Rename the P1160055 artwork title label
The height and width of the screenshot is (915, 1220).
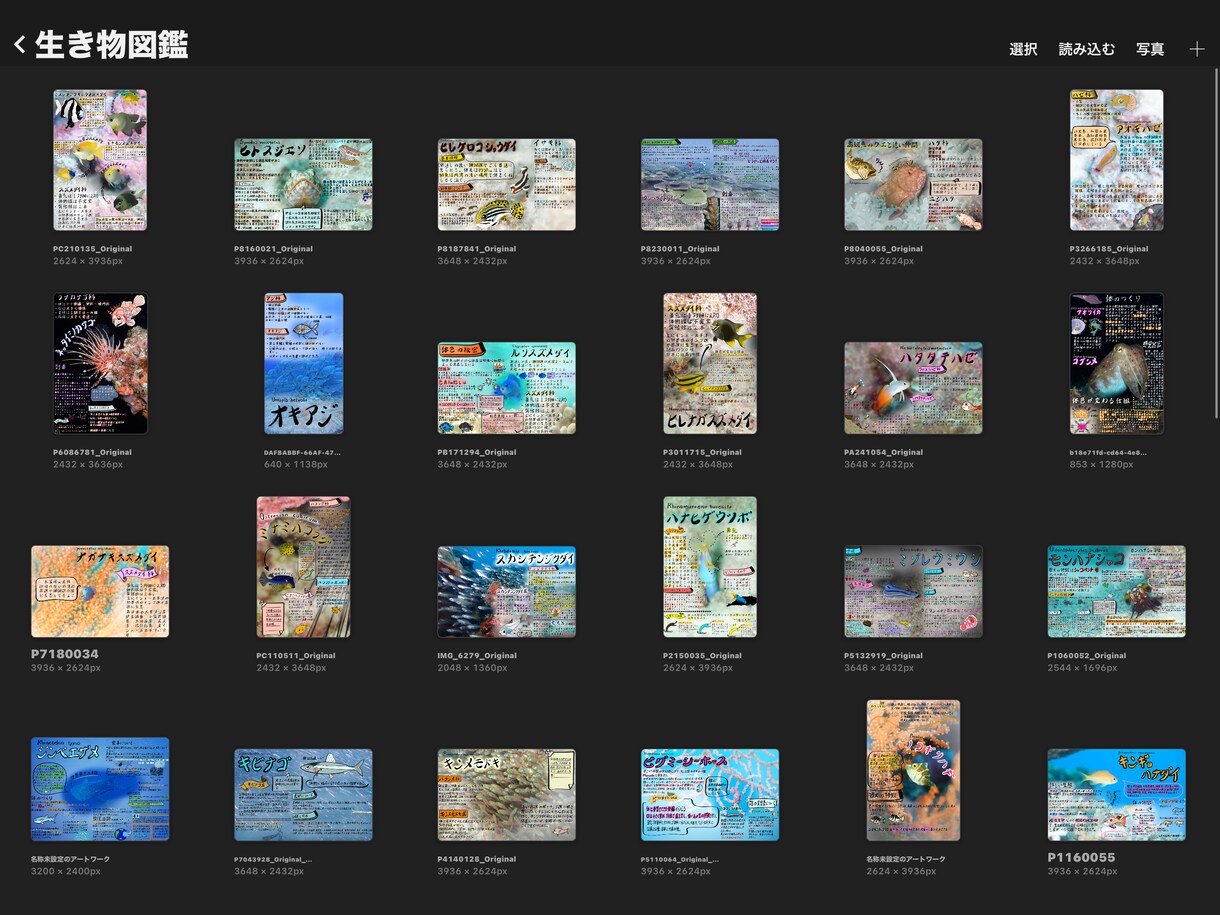[x=1081, y=857]
